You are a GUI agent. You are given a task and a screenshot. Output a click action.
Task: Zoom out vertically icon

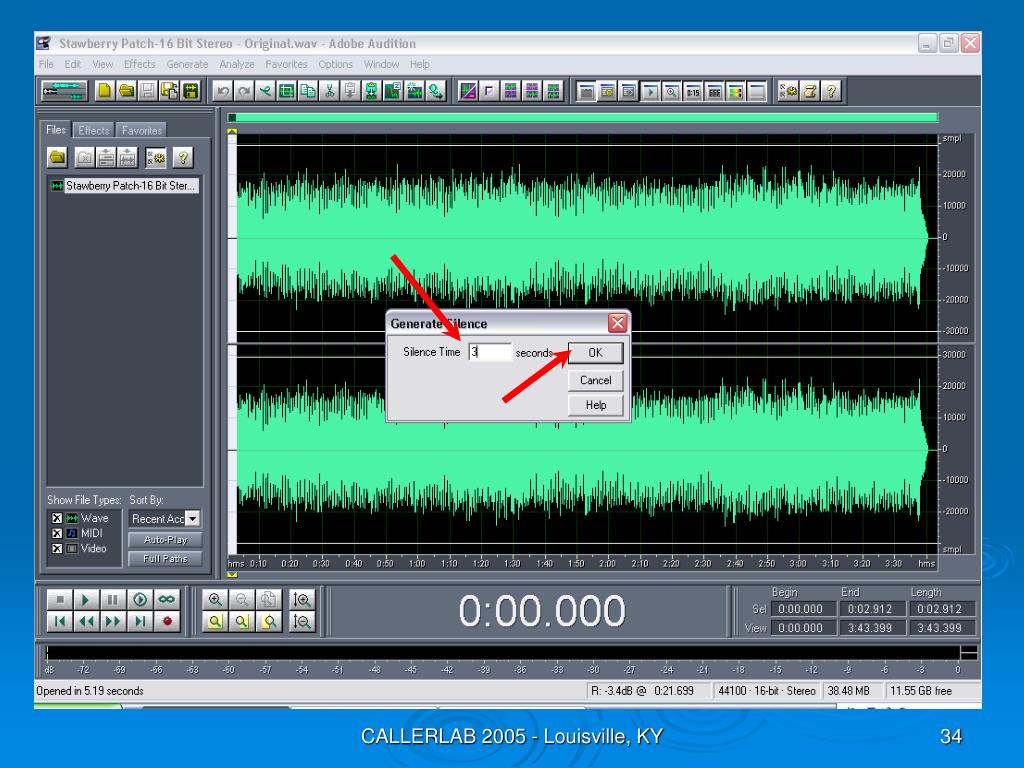pyautogui.click(x=302, y=622)
